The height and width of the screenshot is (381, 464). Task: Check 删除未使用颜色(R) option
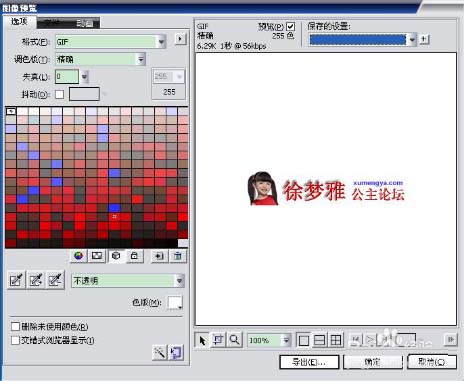point(15,326)
